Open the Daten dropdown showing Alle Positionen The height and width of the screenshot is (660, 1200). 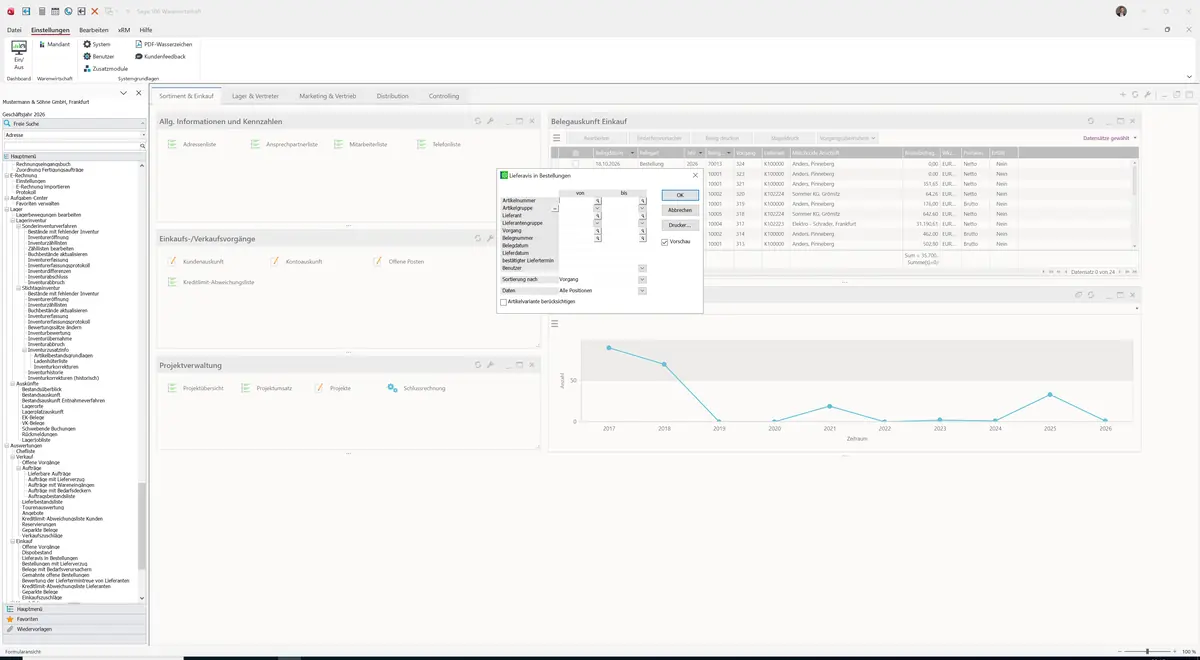click(x=642, y=290)
